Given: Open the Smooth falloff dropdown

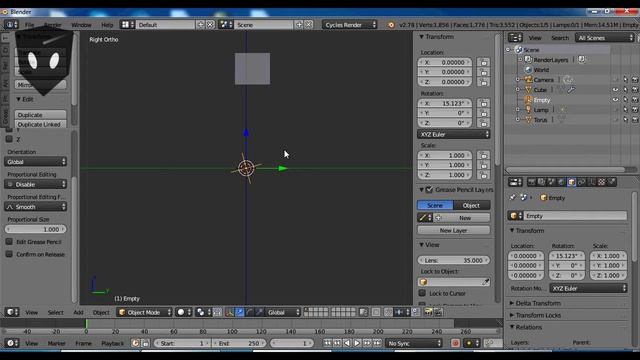Looking at the screenshot, I should pos(36,207).
